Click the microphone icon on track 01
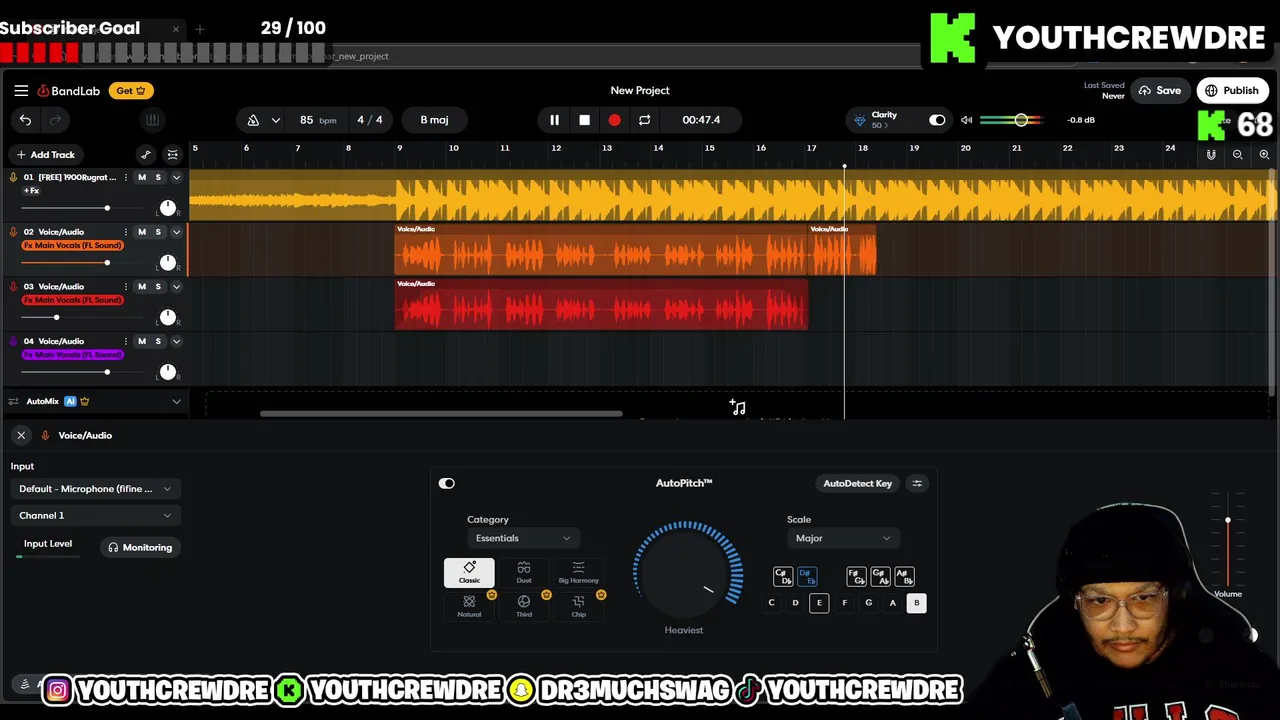Image resolution: width=1280 pixels, height=720 pixels. [13, 177]
